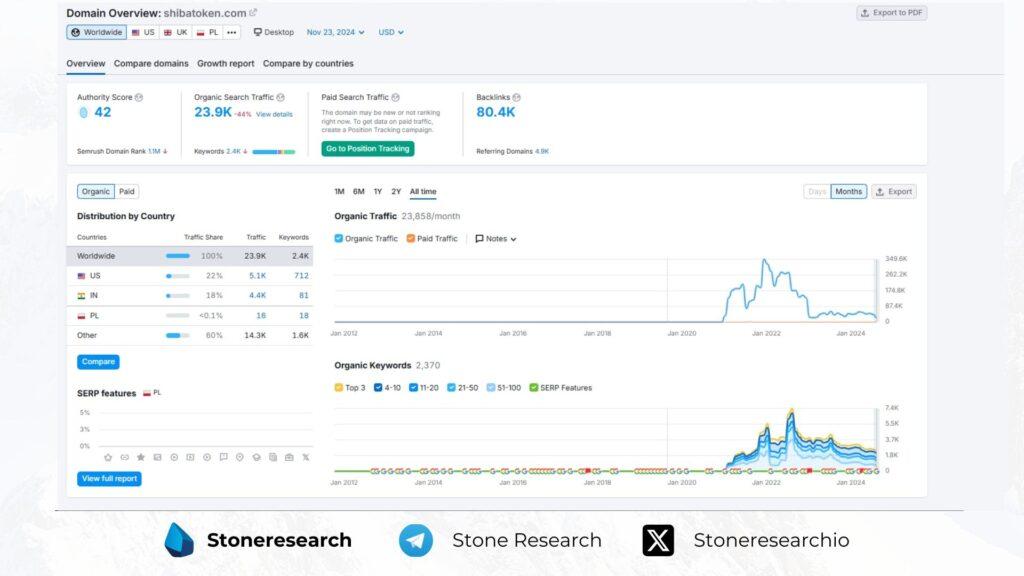Click the location pin icon in SERP features
Screen dimensions: 1024x576
click(x=240, y=457)
